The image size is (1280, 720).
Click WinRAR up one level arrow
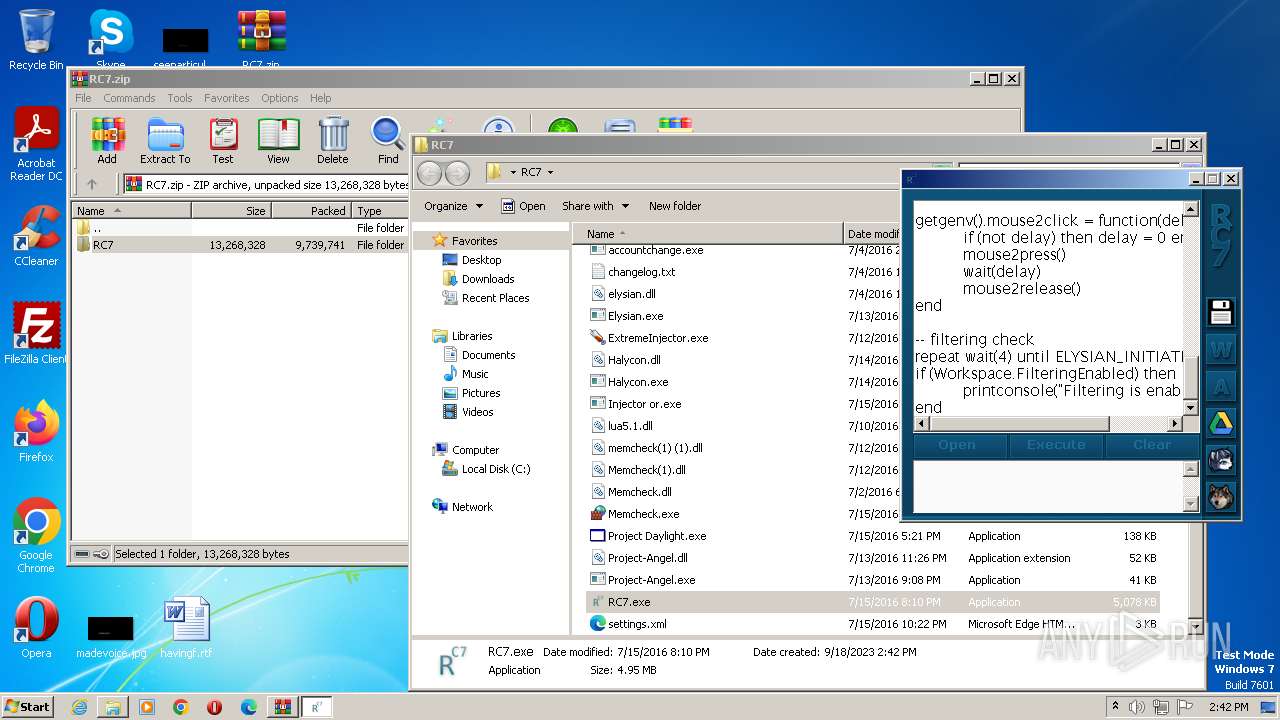(92, 184)
